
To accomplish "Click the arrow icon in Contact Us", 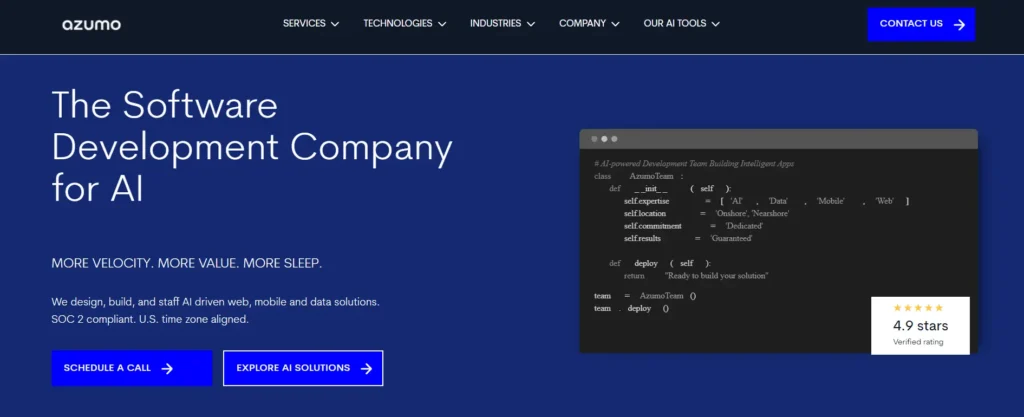I will [959, 25].
